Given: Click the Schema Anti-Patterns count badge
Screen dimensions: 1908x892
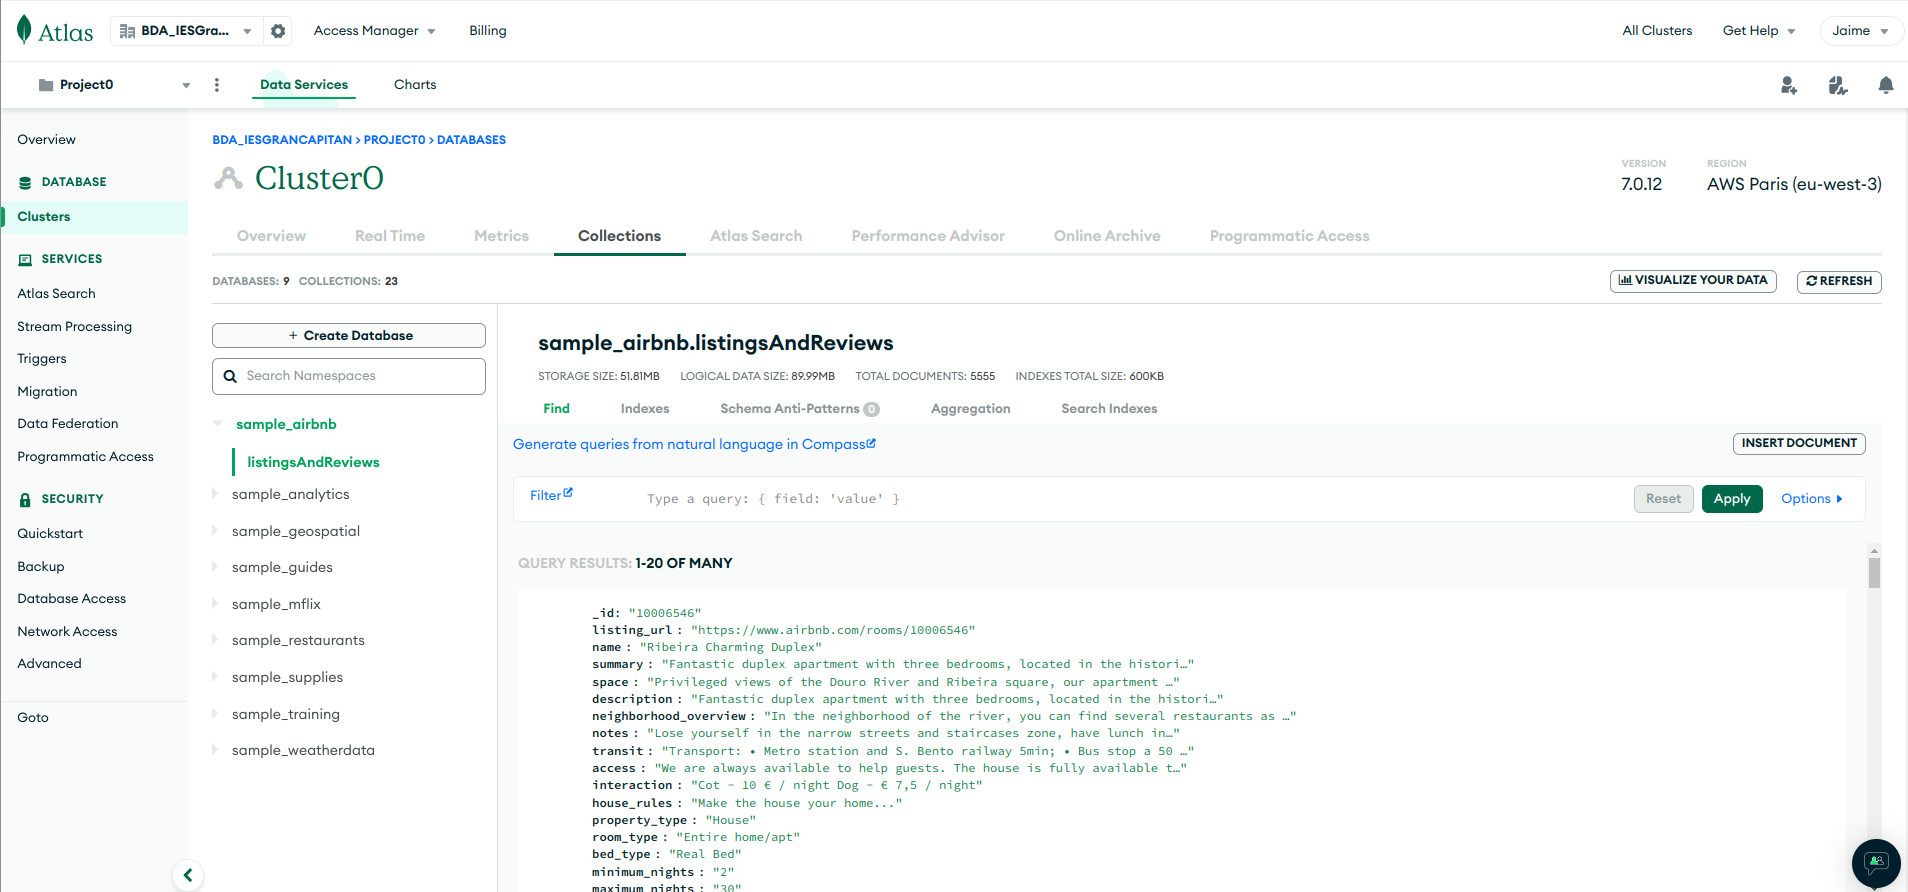Looking at the screenshot, I should pyautogui.click(x=872, y=409).
